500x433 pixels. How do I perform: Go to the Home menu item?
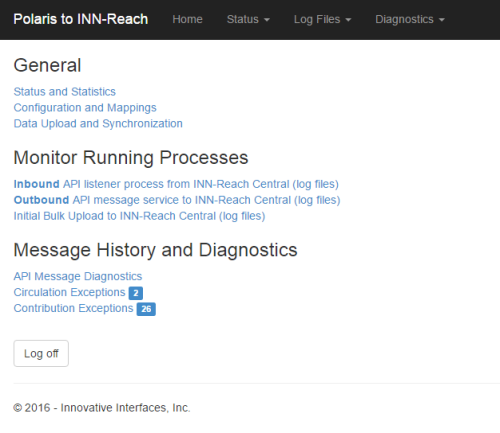click(x=187, y=19)
